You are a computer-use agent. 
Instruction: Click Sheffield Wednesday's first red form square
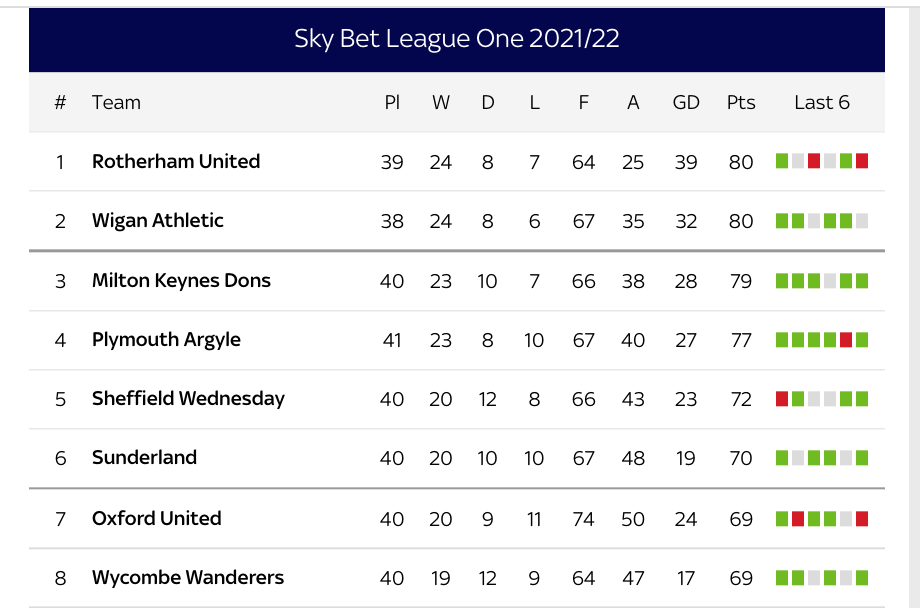pyautogui.click(x=782, y=398)
